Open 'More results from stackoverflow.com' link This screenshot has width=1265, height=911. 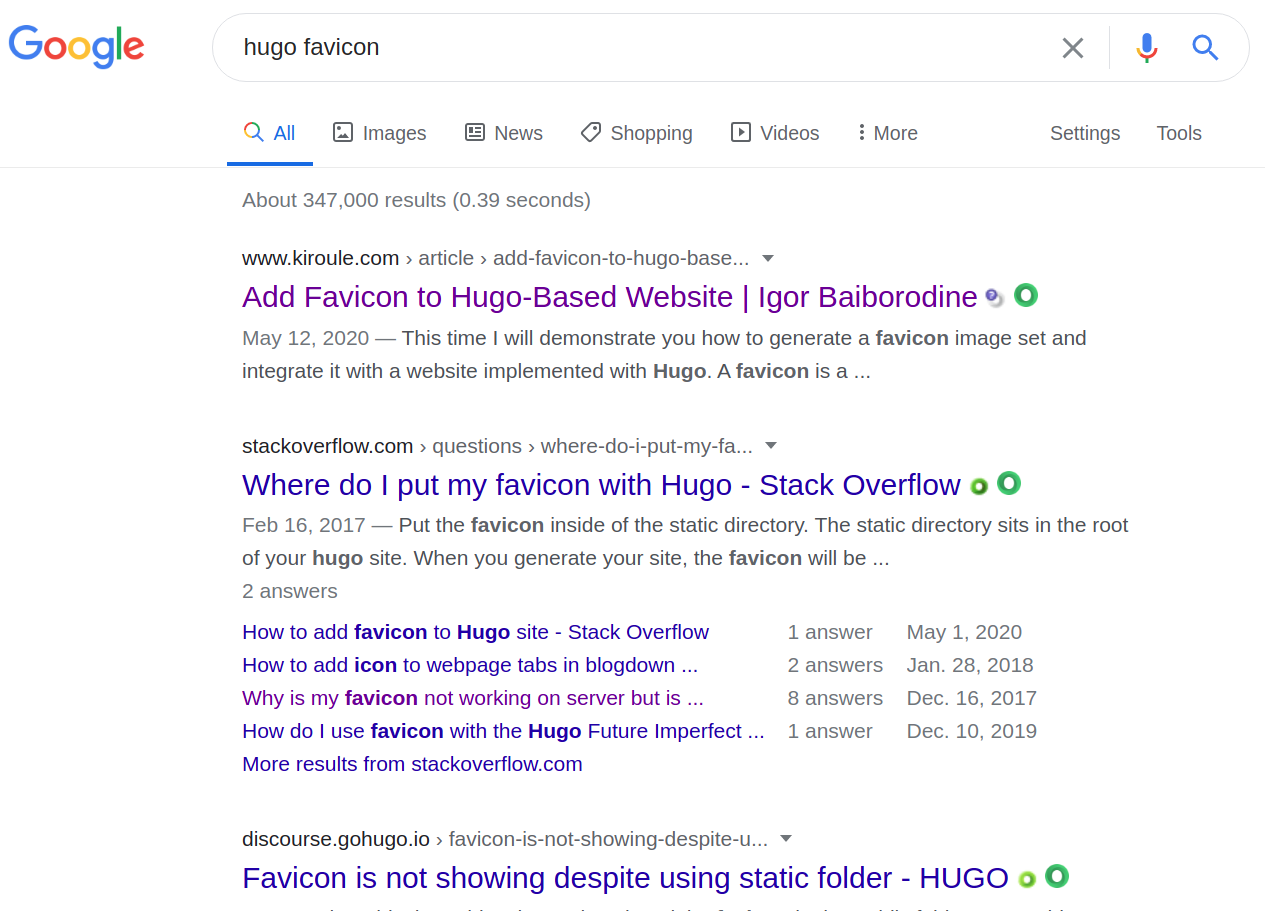(412, 764)
